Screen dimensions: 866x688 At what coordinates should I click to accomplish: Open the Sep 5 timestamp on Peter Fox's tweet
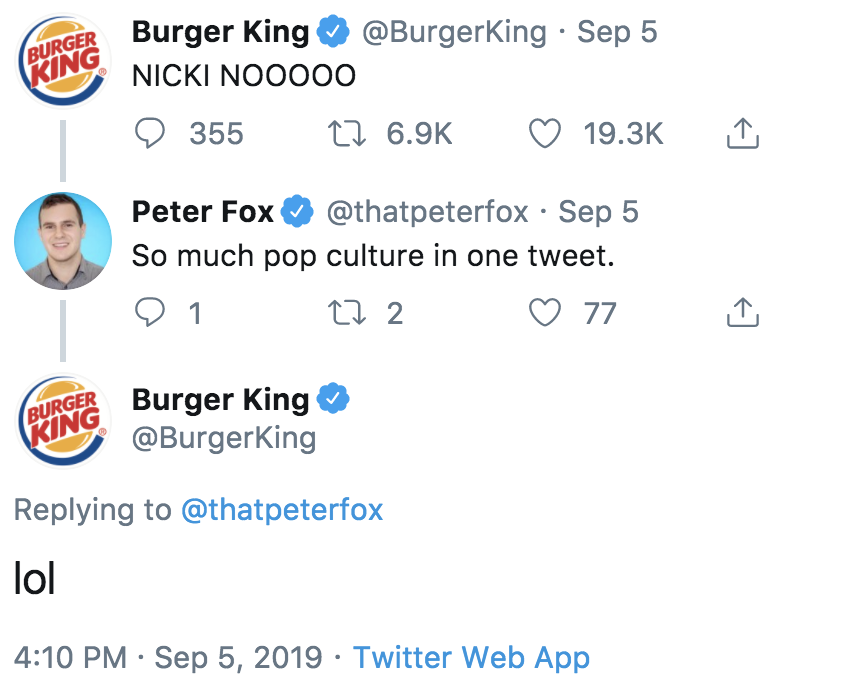[598, 212]
